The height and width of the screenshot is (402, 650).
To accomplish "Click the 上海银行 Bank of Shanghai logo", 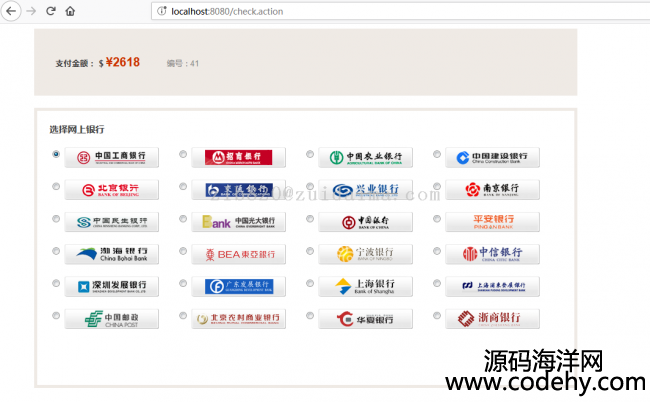I will [x=365, y=287].
